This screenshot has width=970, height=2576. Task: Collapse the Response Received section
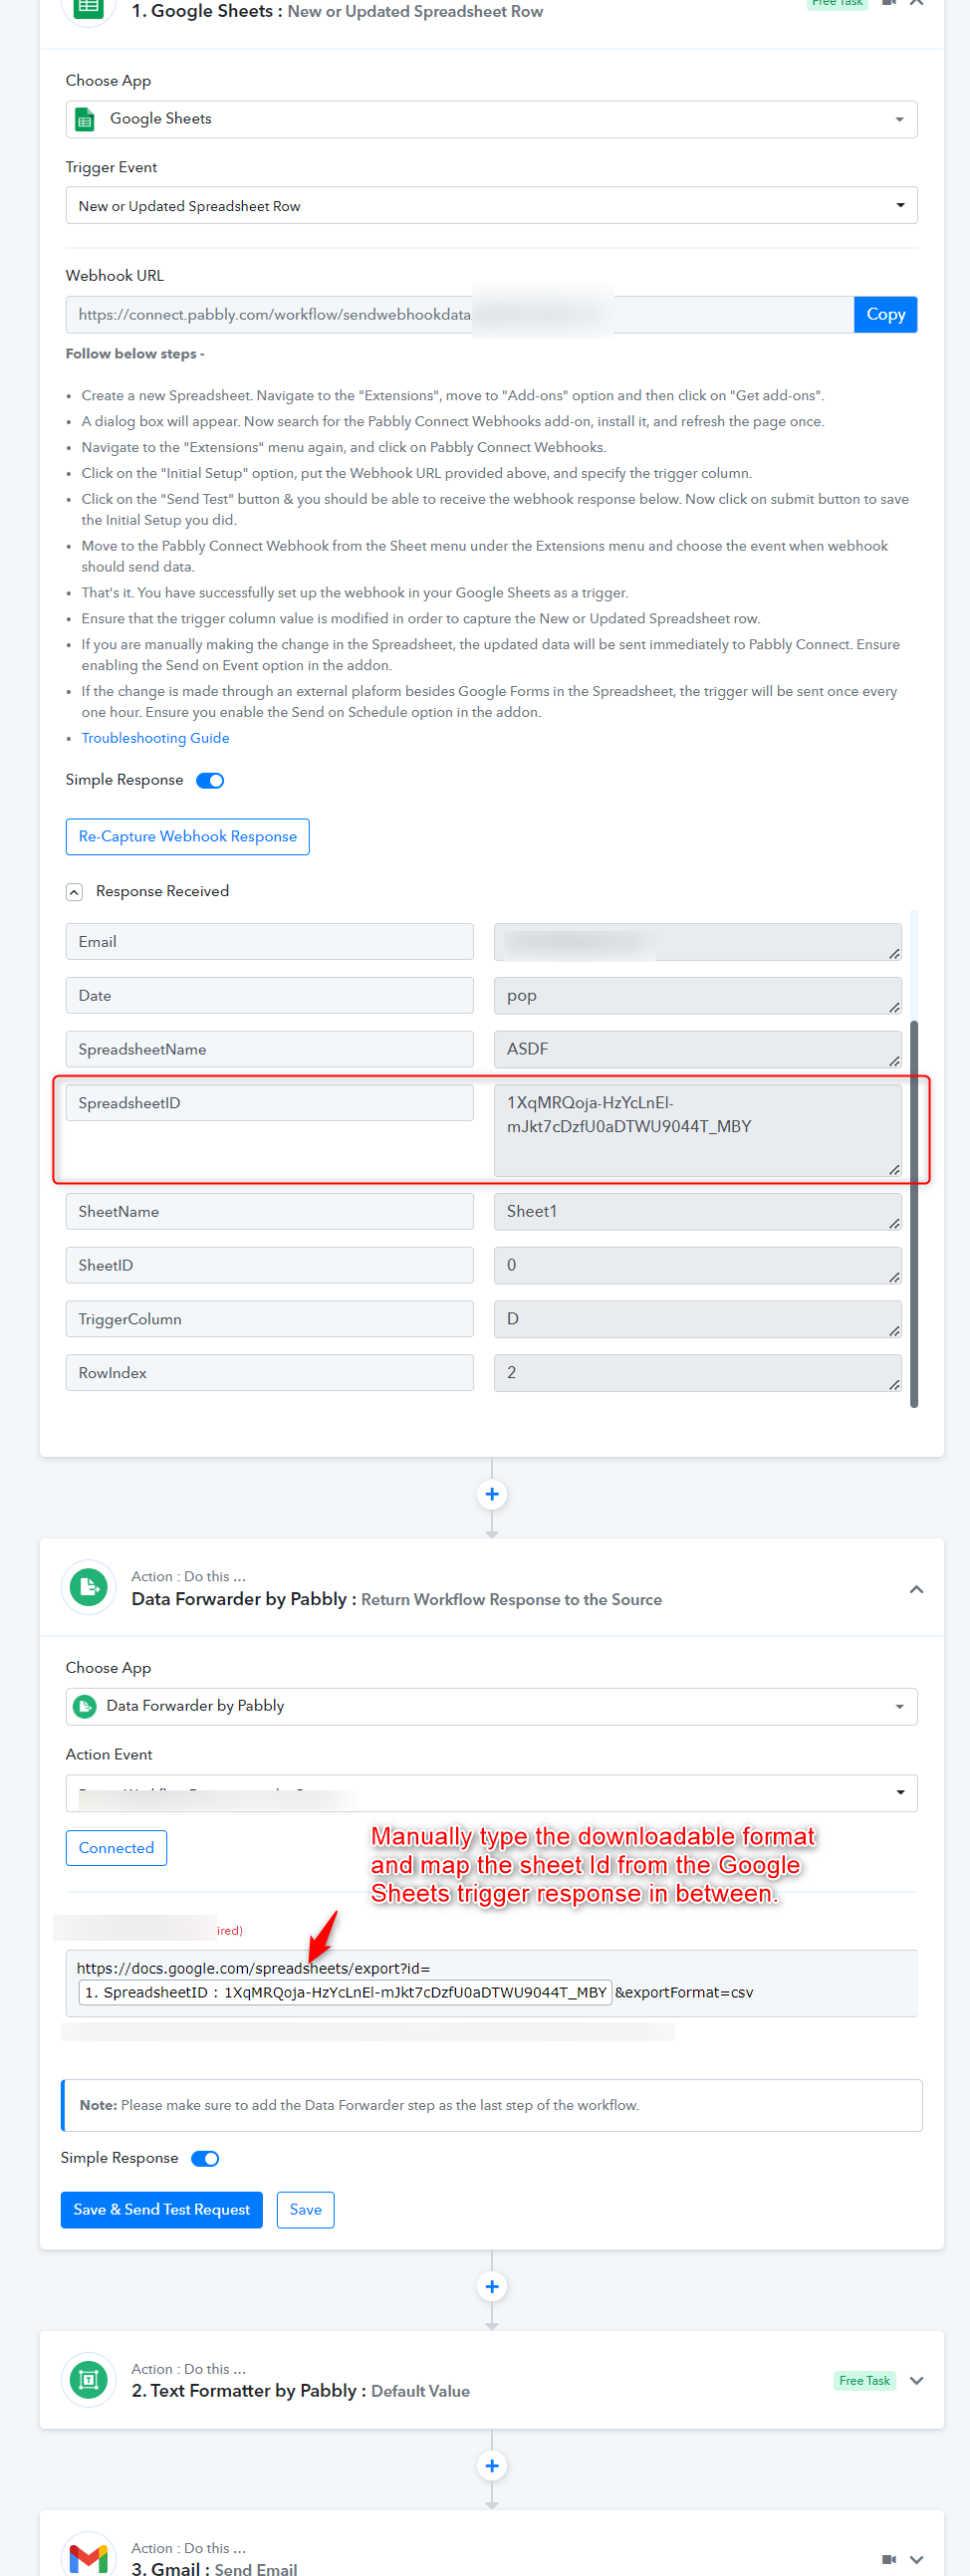[x=74, y=892]
